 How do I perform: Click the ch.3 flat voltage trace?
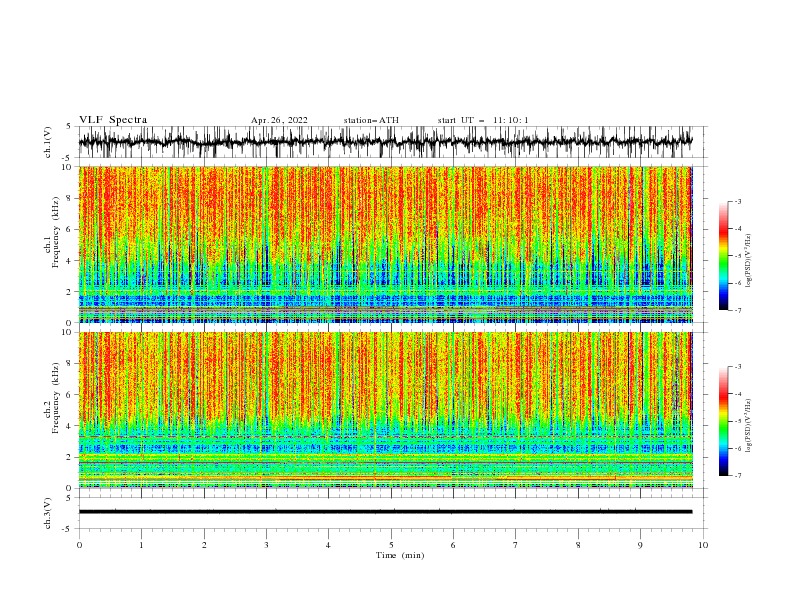[x=385, y=512]
